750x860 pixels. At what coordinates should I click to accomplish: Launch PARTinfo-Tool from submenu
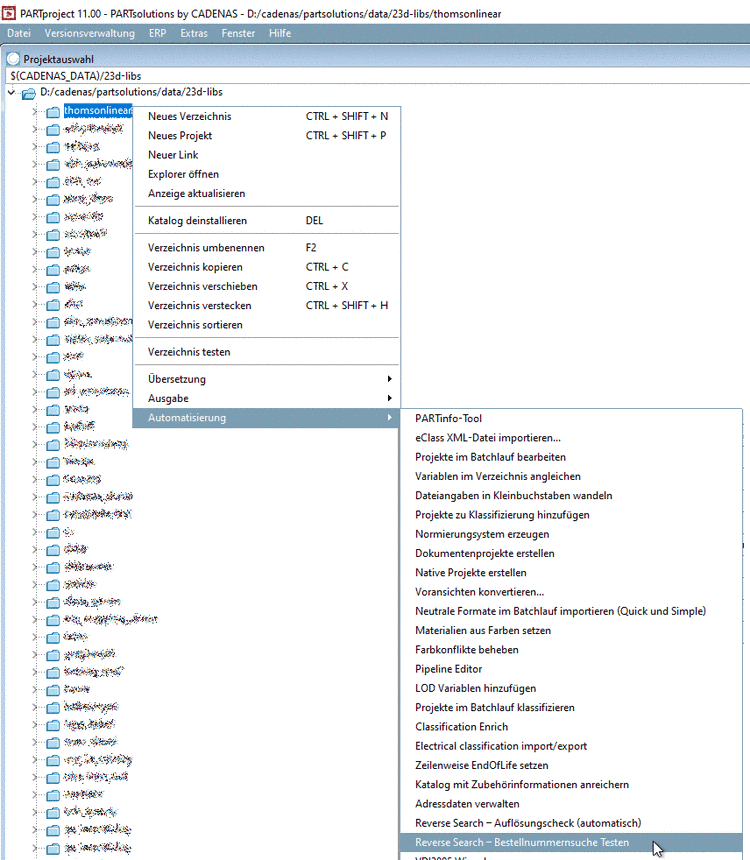coord(571,418)
